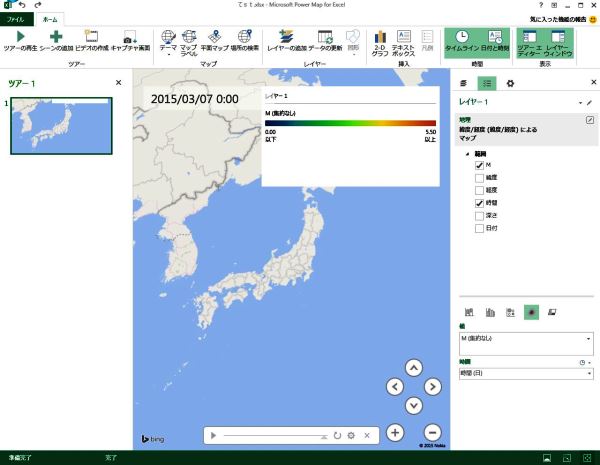Image resolution: width=600 pixels, height=465 pixels.
Task: Check the 緯度 field checkbox
Action: [479, 178]
